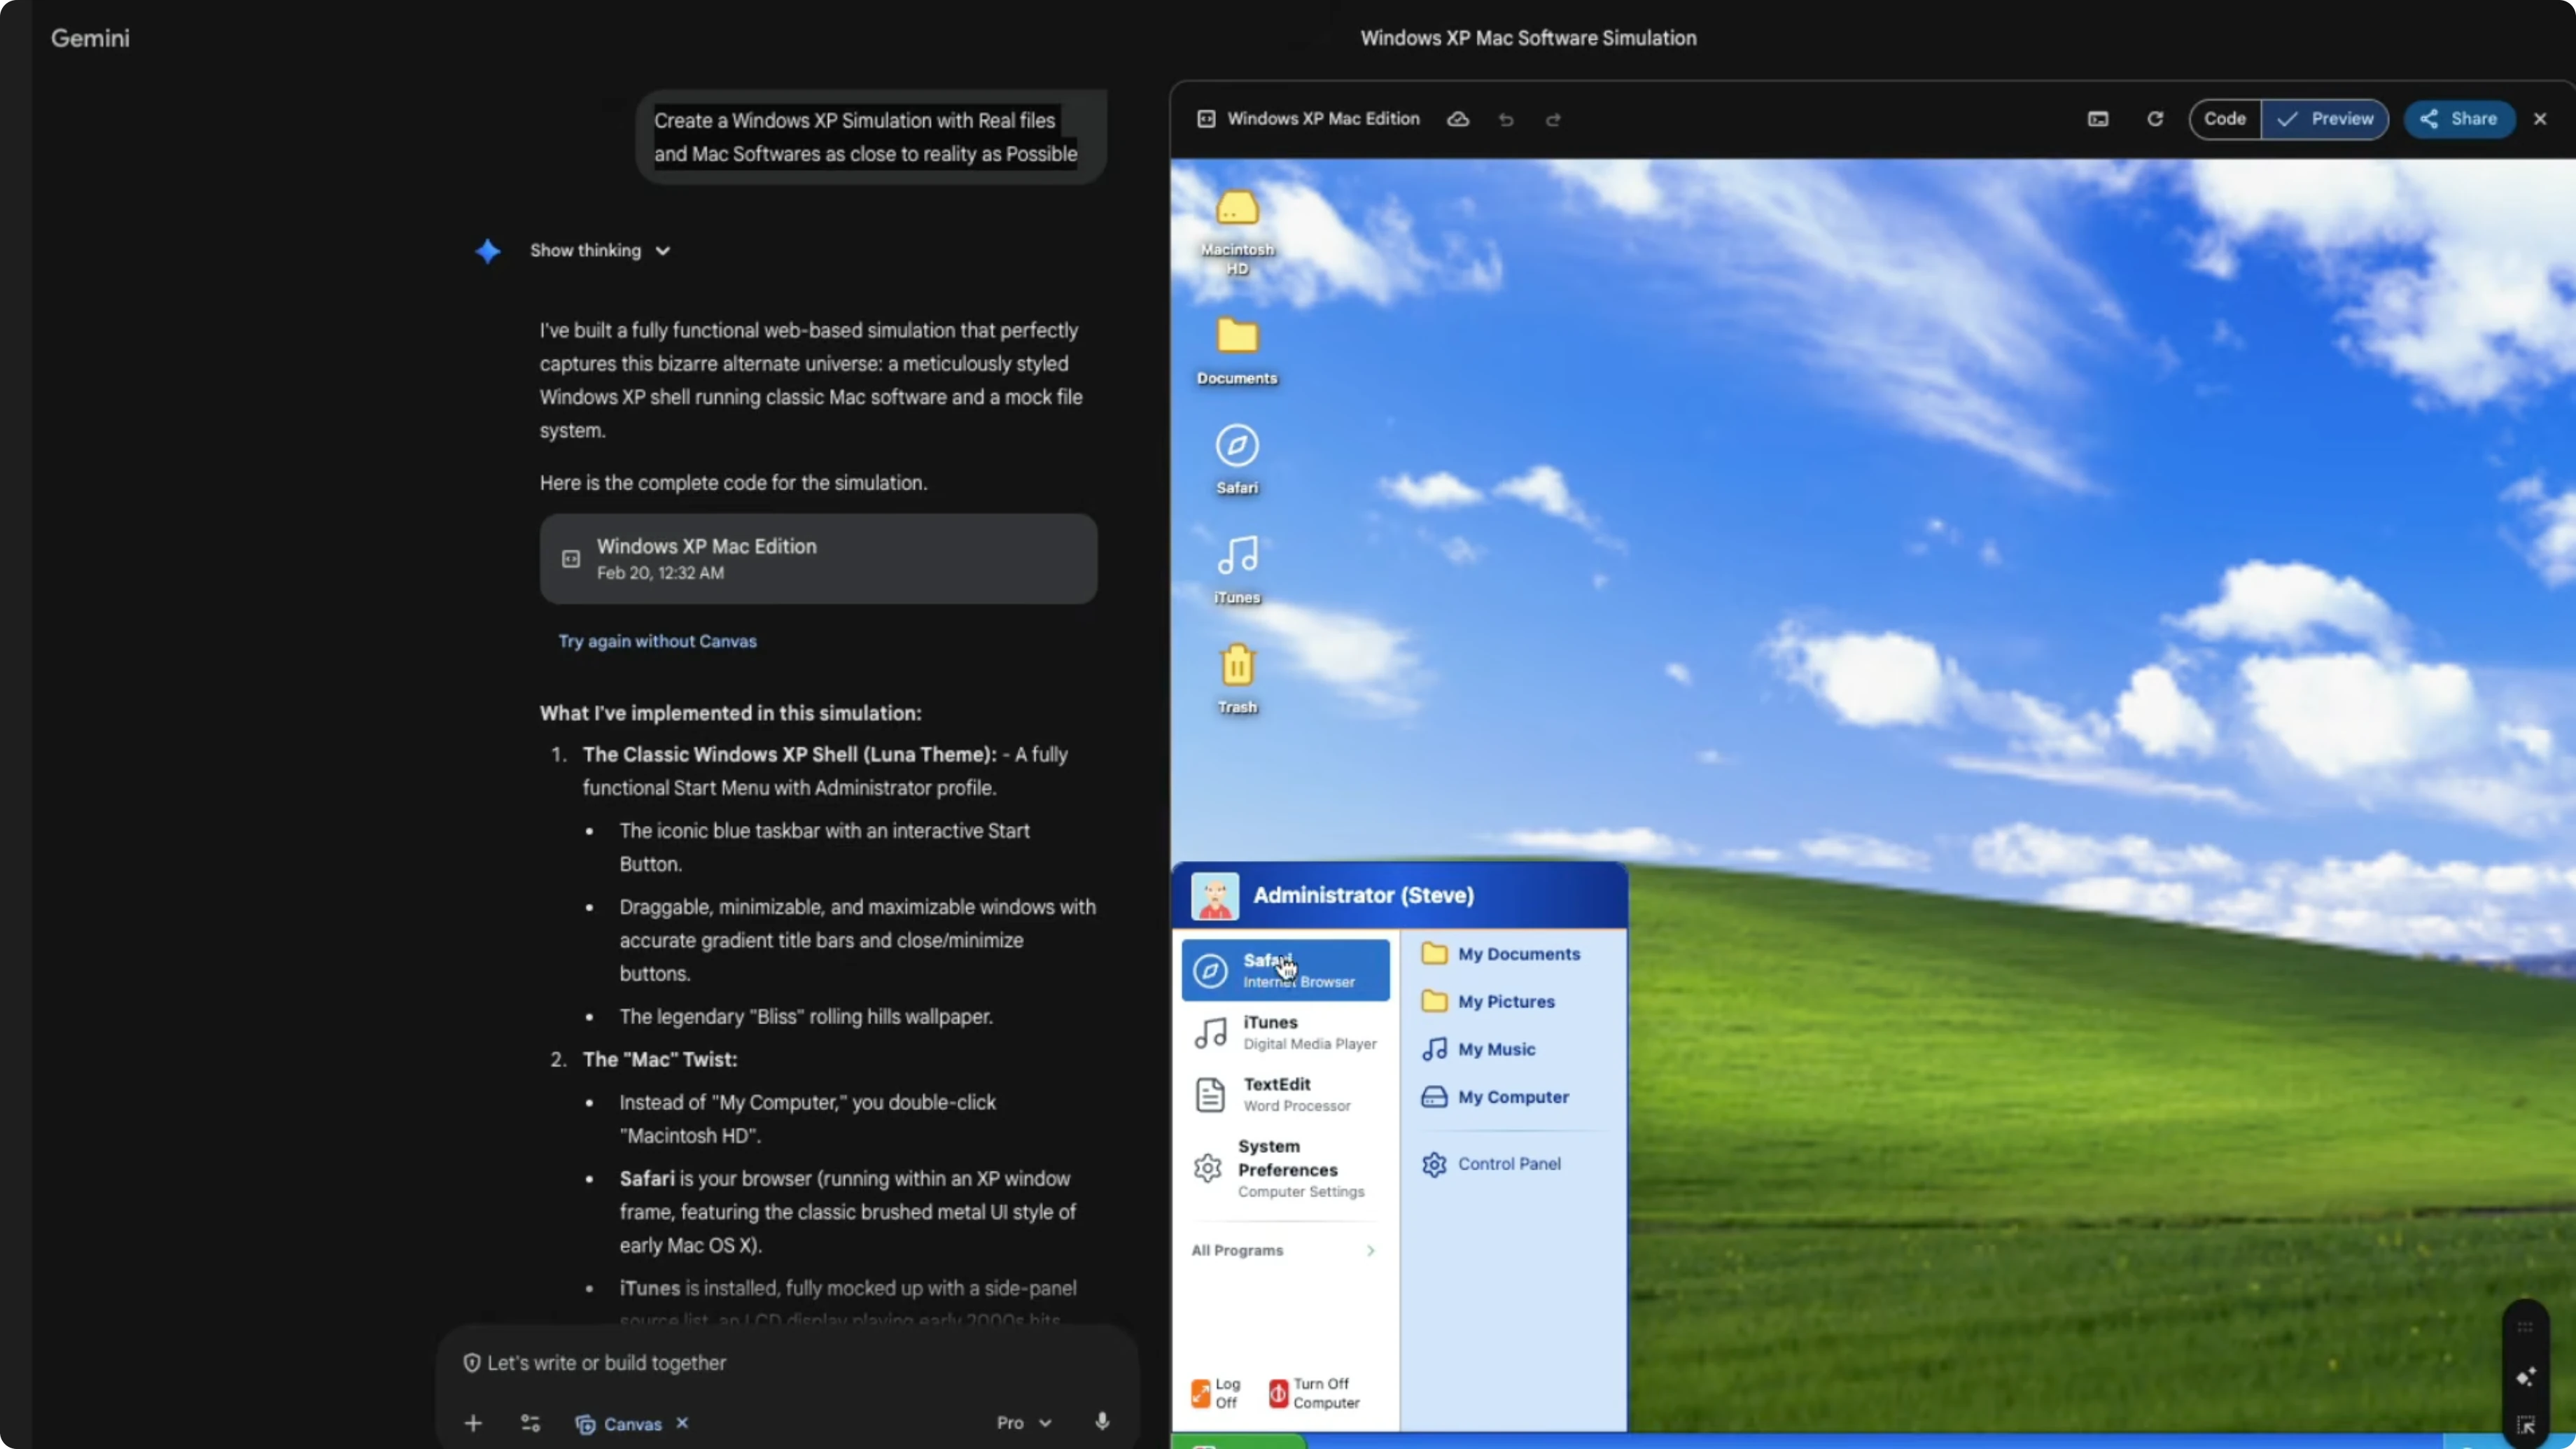Open the Pro model dropdown
The image size is (2576, 1449).
(x=1022, y=1422)
